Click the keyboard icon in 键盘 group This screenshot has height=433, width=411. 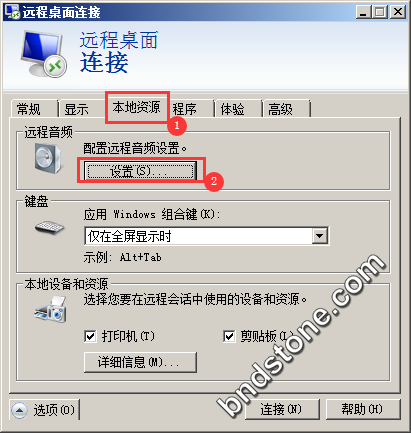(x=50, y=228)
